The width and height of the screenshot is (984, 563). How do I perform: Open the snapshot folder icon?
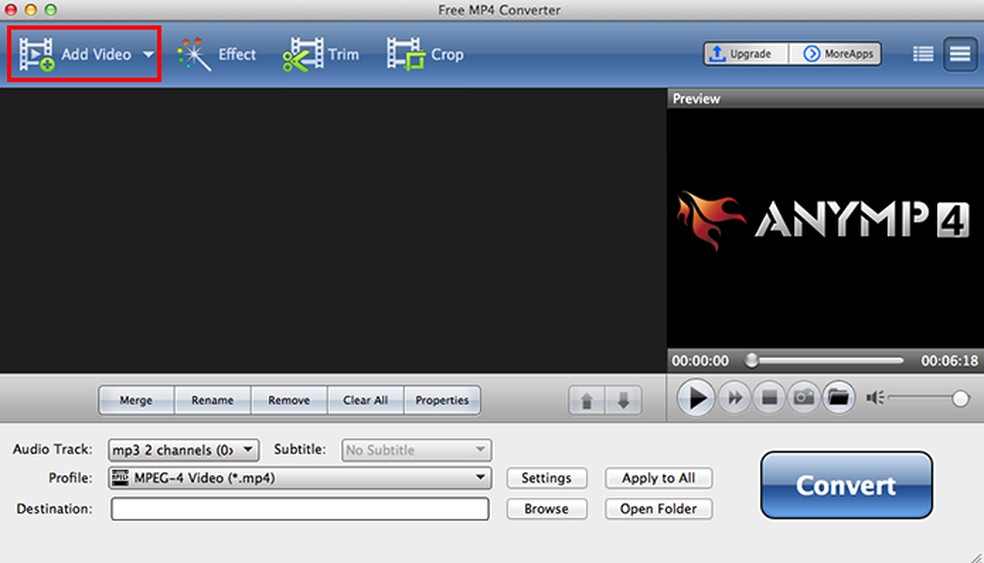click(838, 398)
